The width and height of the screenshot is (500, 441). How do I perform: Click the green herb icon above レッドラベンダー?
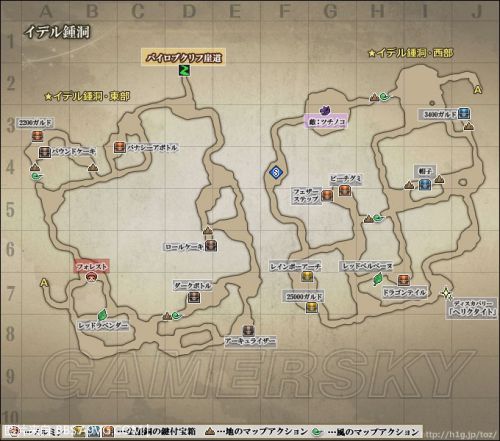tap(102, 315)
